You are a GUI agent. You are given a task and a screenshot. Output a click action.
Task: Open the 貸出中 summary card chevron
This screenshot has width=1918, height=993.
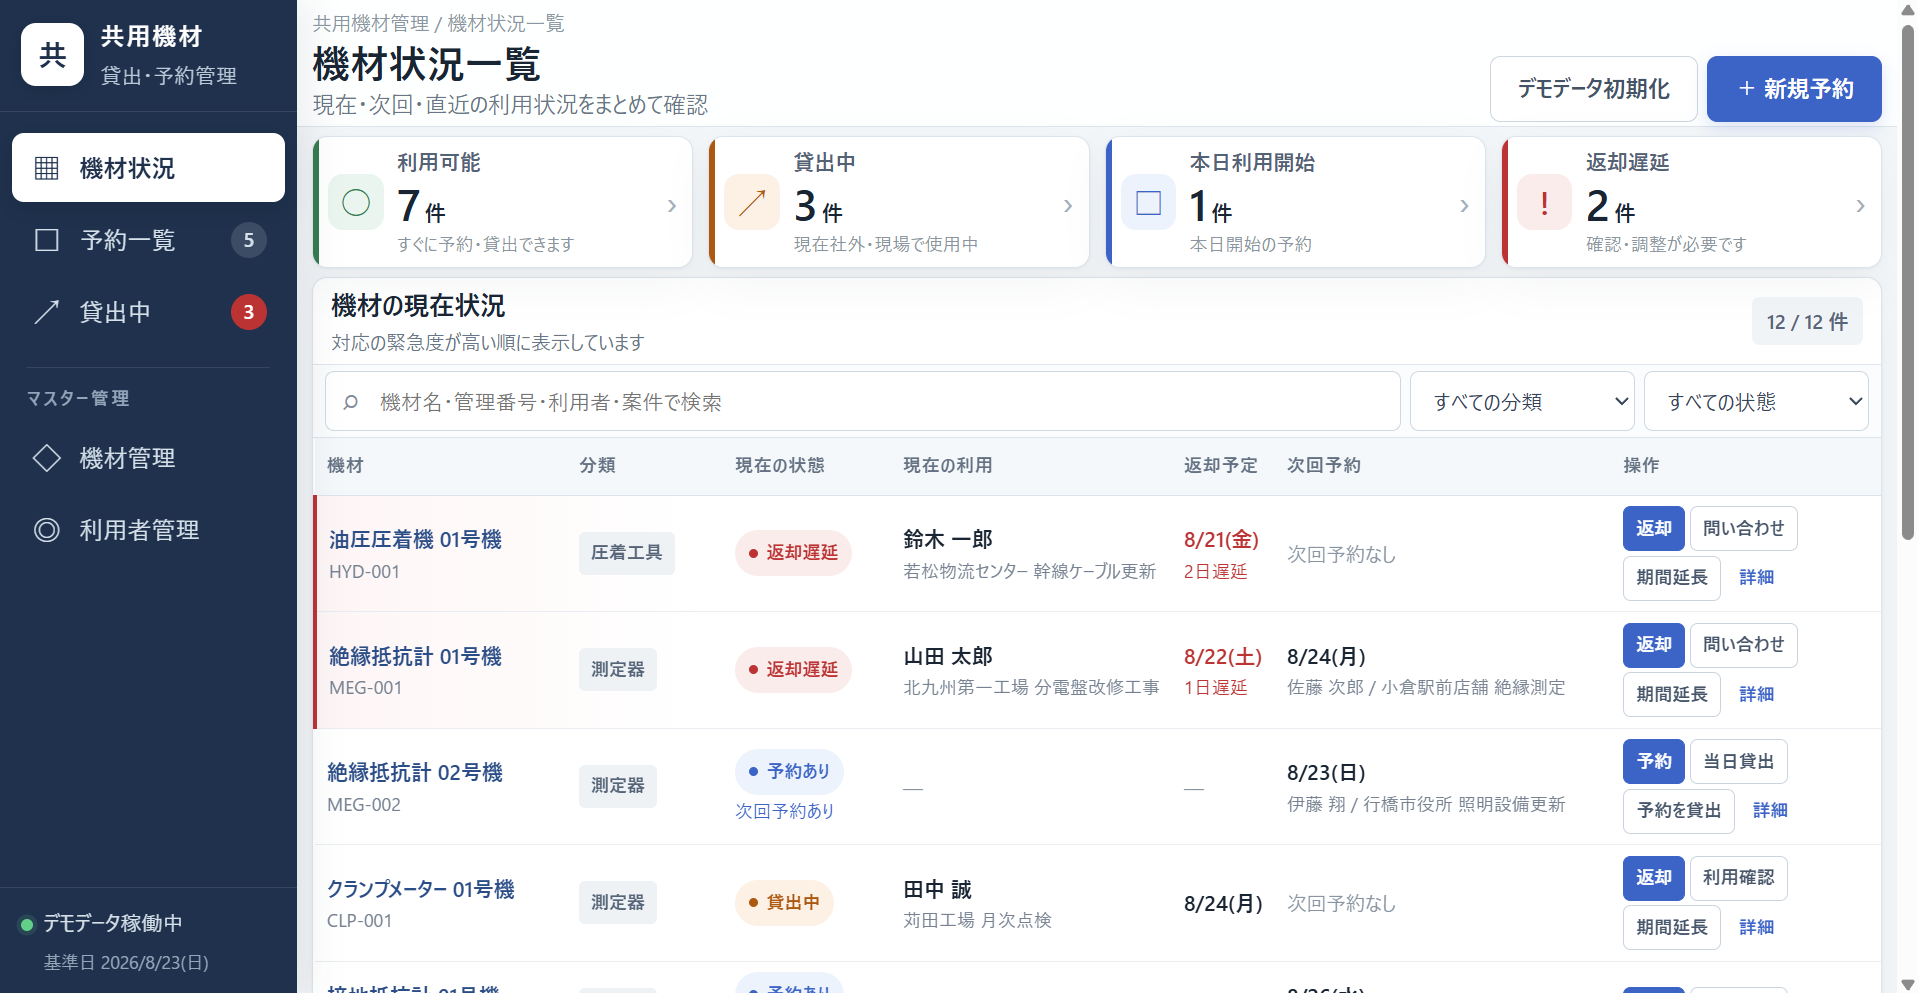pos(1068,206)
